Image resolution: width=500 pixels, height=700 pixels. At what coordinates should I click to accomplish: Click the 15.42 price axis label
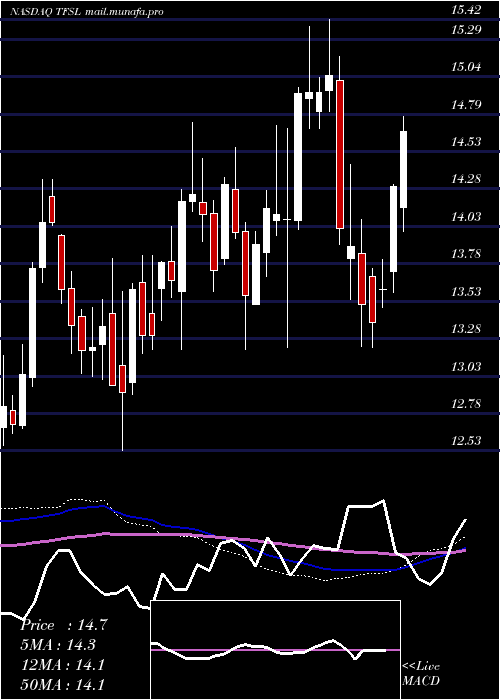pos(466,10)
